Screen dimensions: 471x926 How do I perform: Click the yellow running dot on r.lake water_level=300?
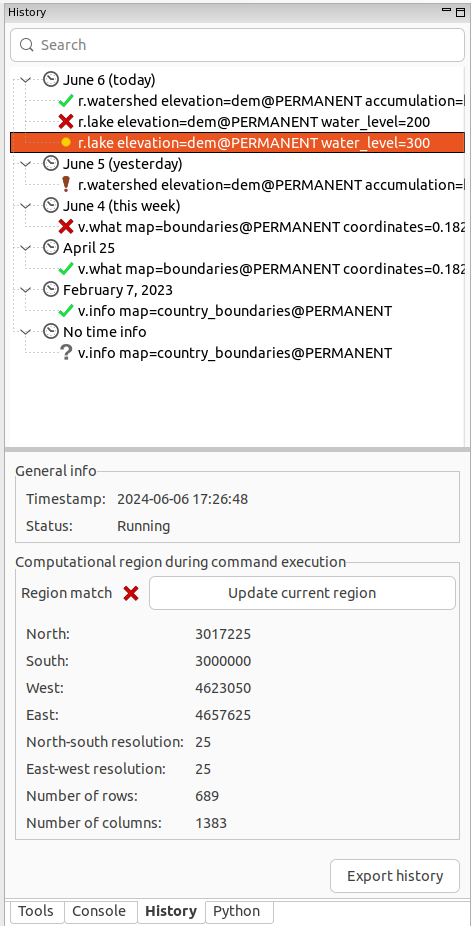point(66,143)
